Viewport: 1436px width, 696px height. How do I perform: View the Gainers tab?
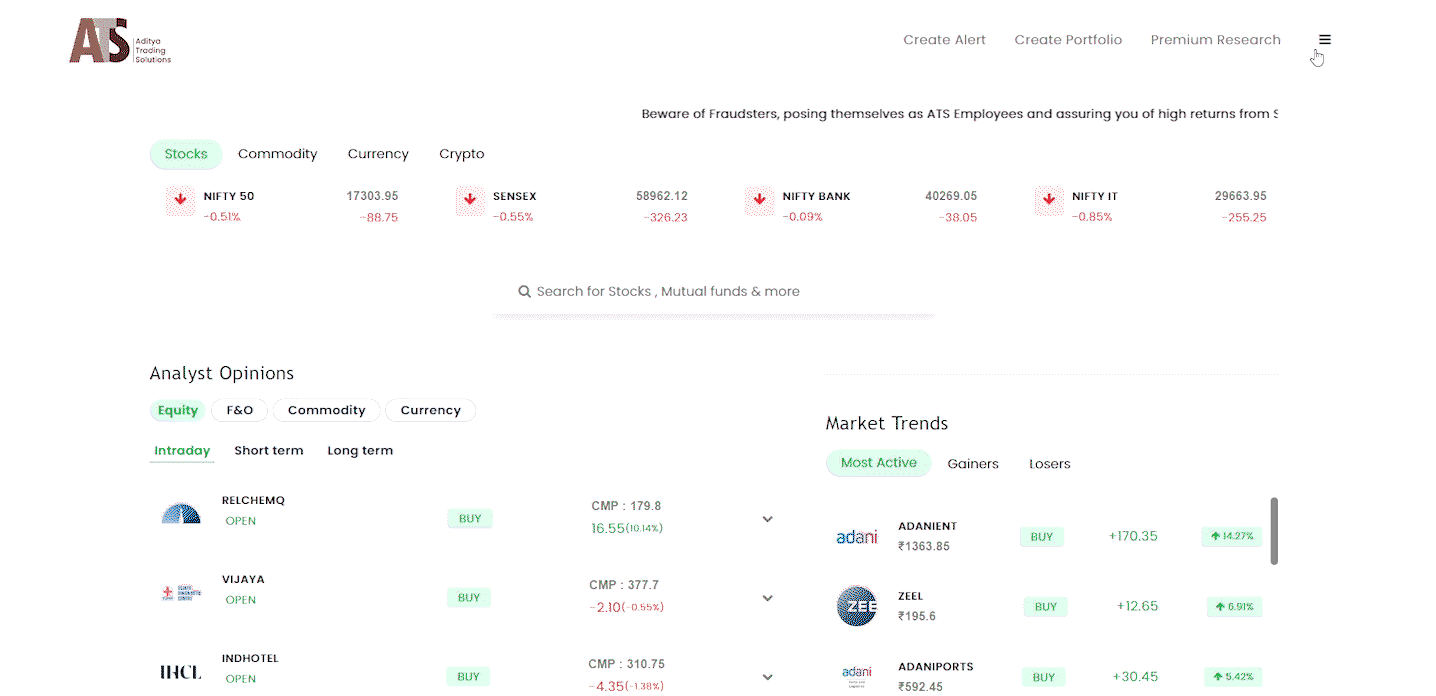(x=973, y=464)
